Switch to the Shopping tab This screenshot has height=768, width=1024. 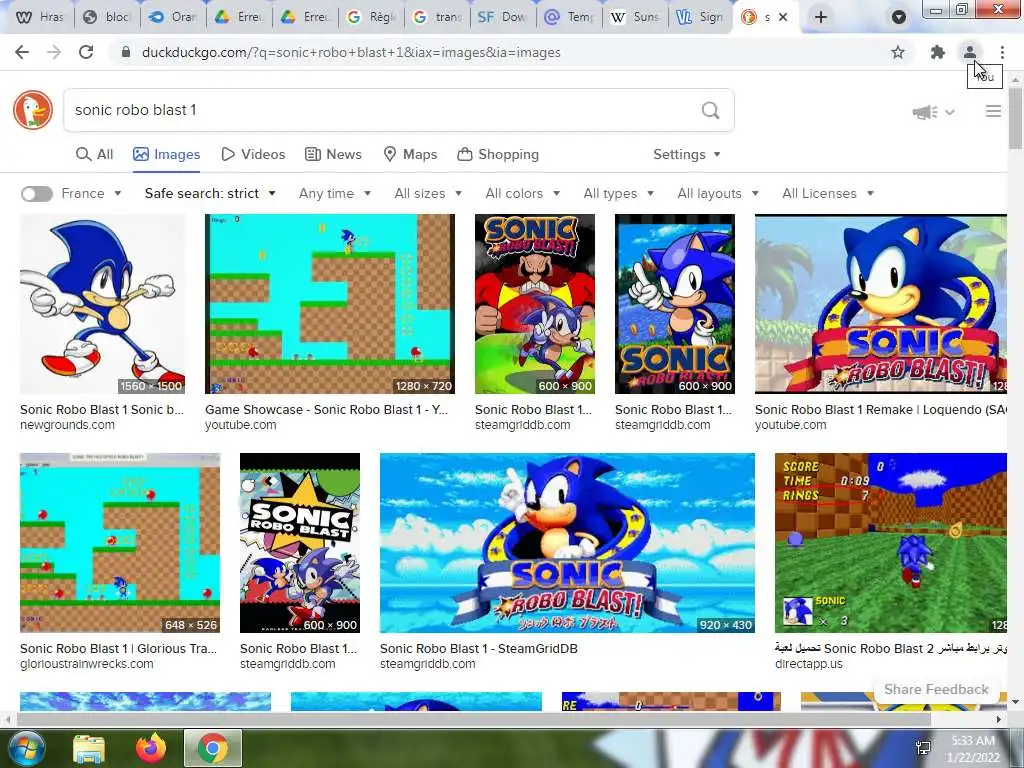[498, 154]
